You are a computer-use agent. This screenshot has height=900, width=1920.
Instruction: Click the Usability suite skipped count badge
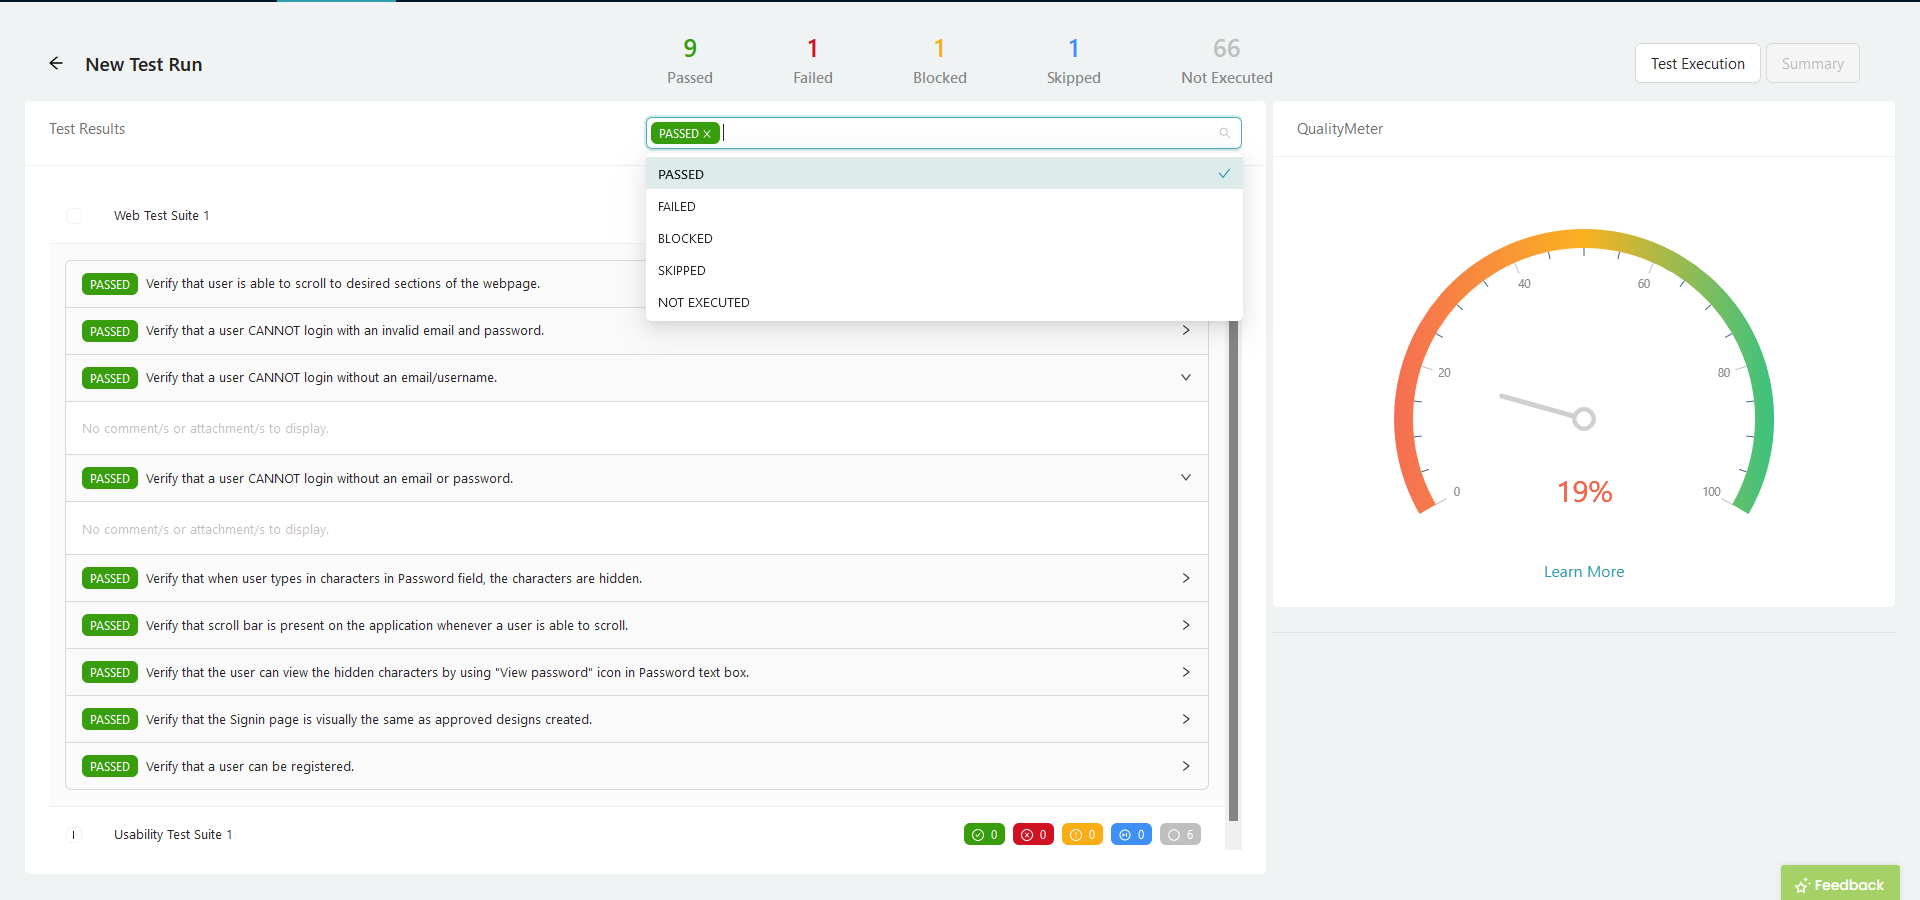[x=1131, y=834]
